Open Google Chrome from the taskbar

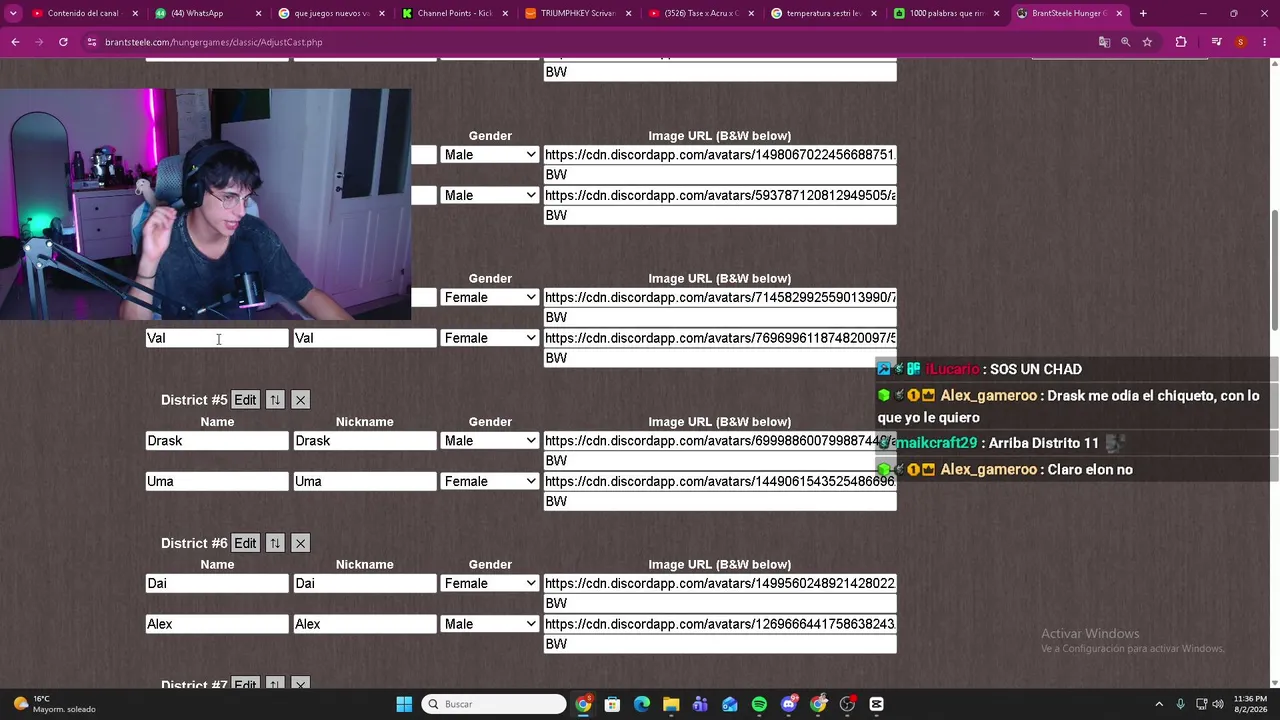(583, 704)
